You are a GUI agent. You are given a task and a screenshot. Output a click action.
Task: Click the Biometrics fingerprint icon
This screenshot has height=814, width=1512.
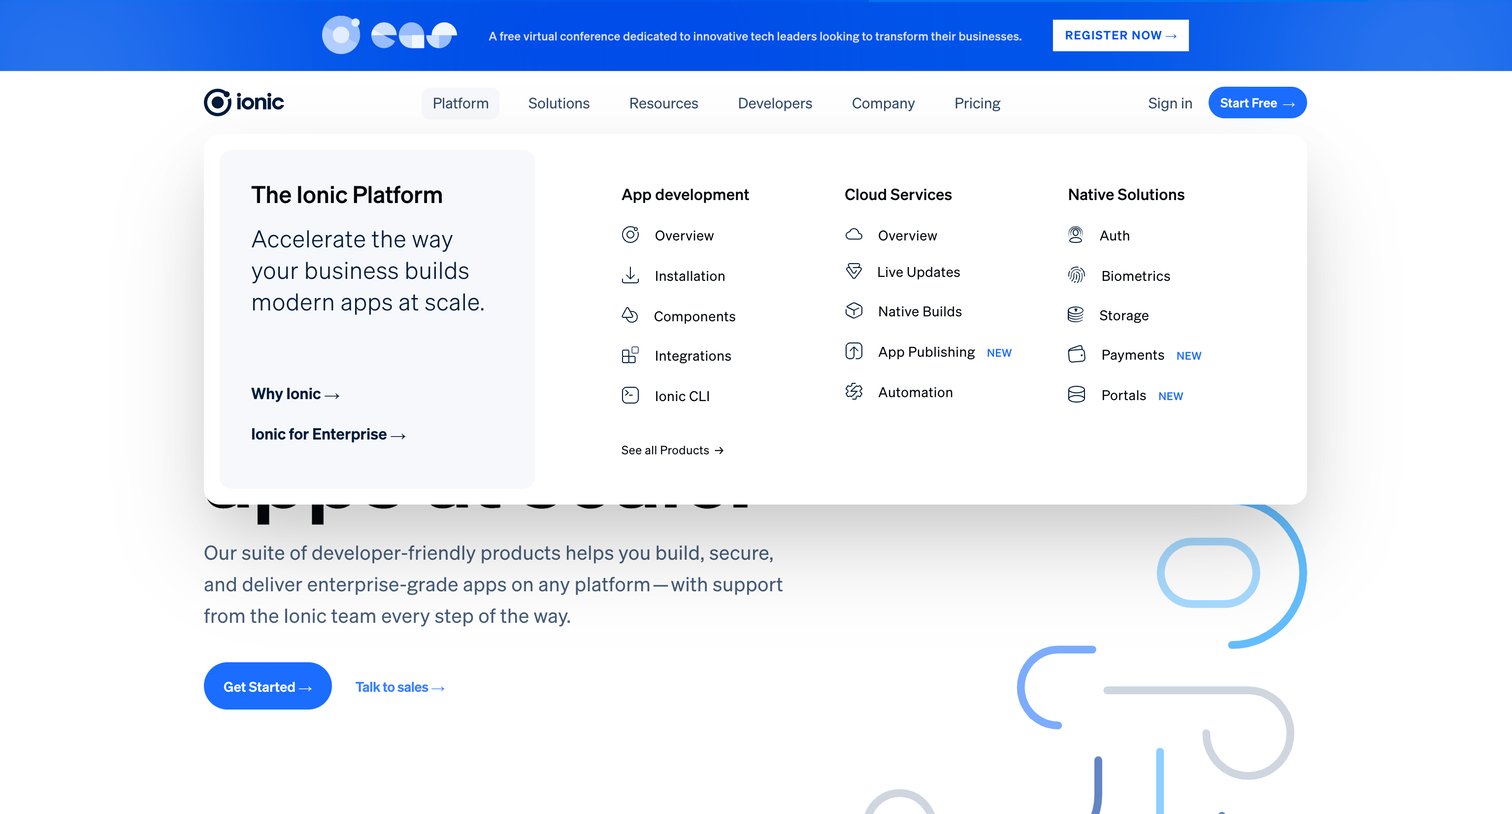[1077, 275]
